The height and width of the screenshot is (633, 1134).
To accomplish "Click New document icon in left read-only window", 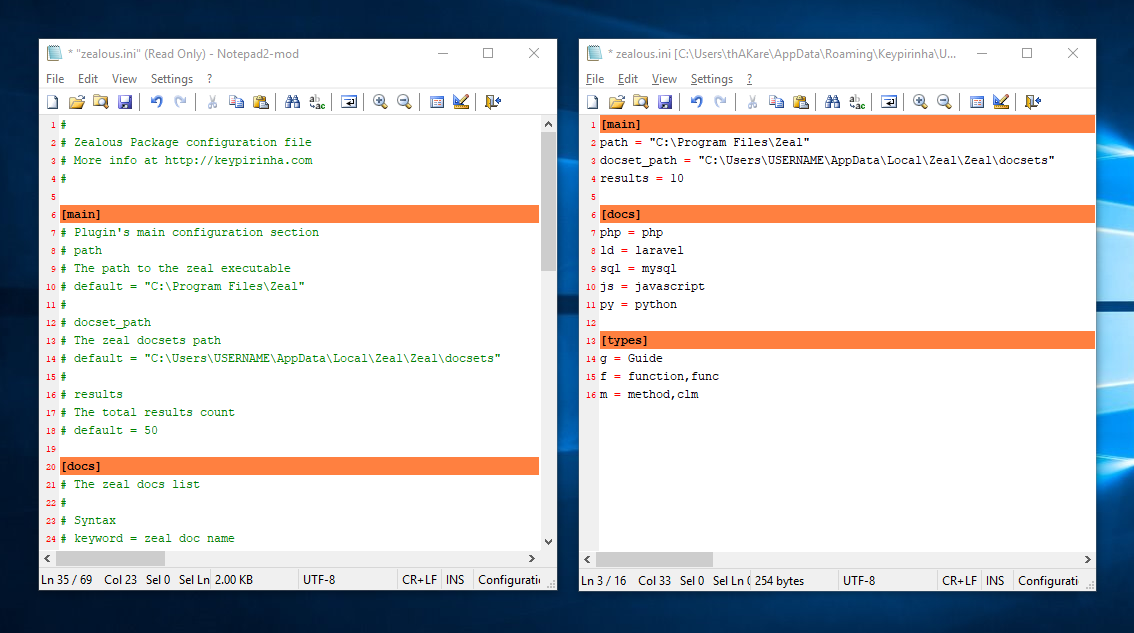I will [53, 102].
